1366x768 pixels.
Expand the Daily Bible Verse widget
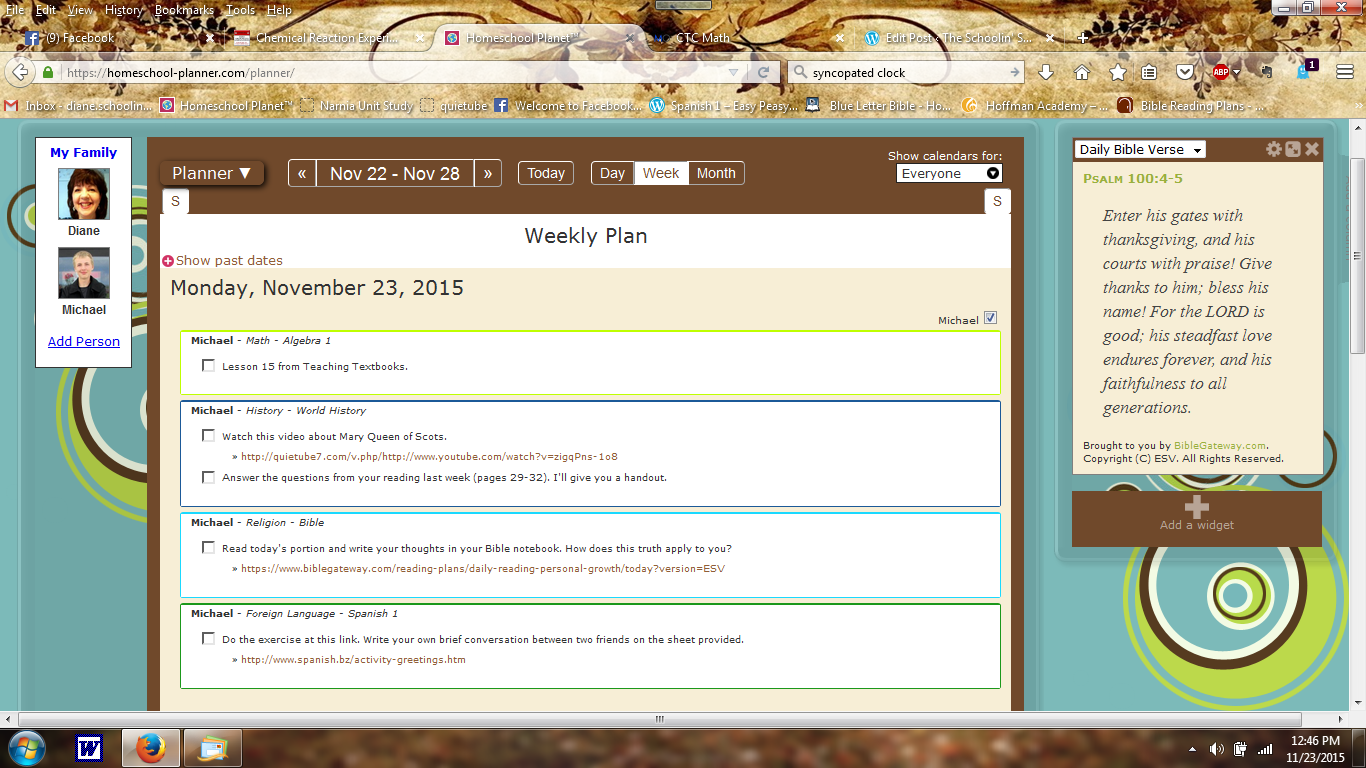point(1293,149)
